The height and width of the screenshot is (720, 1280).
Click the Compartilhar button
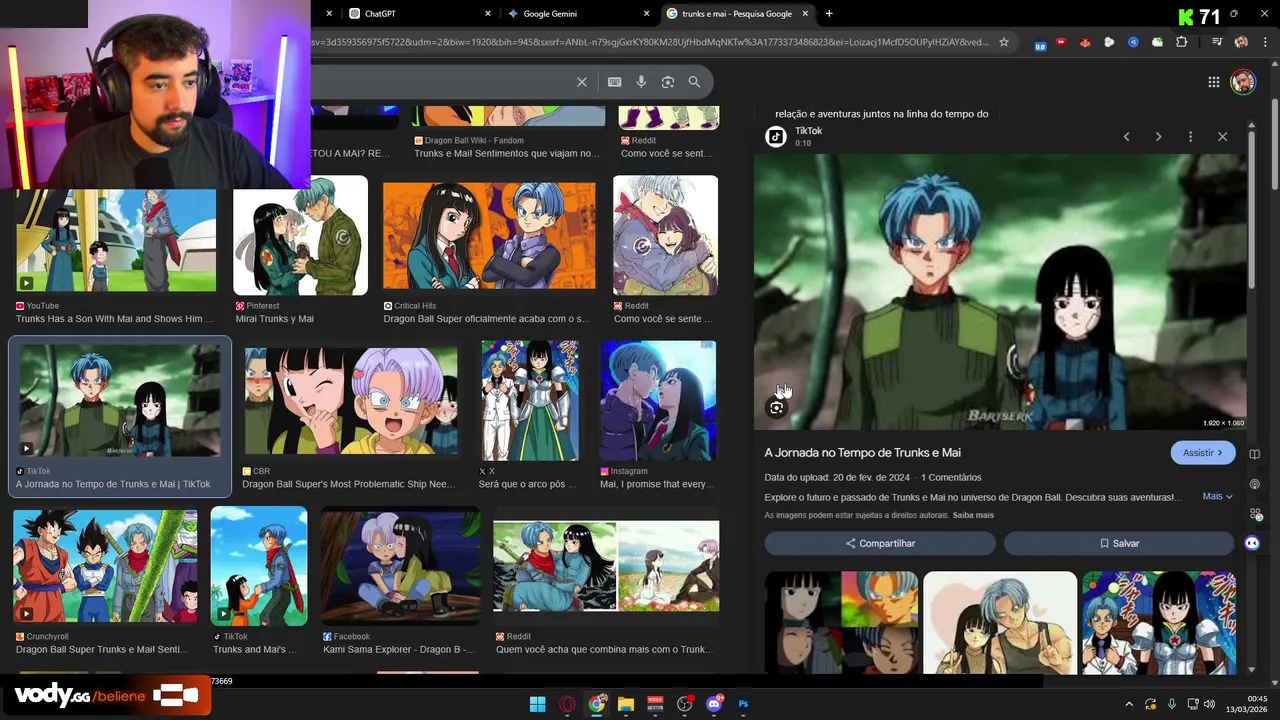click(x=880, y=543)
